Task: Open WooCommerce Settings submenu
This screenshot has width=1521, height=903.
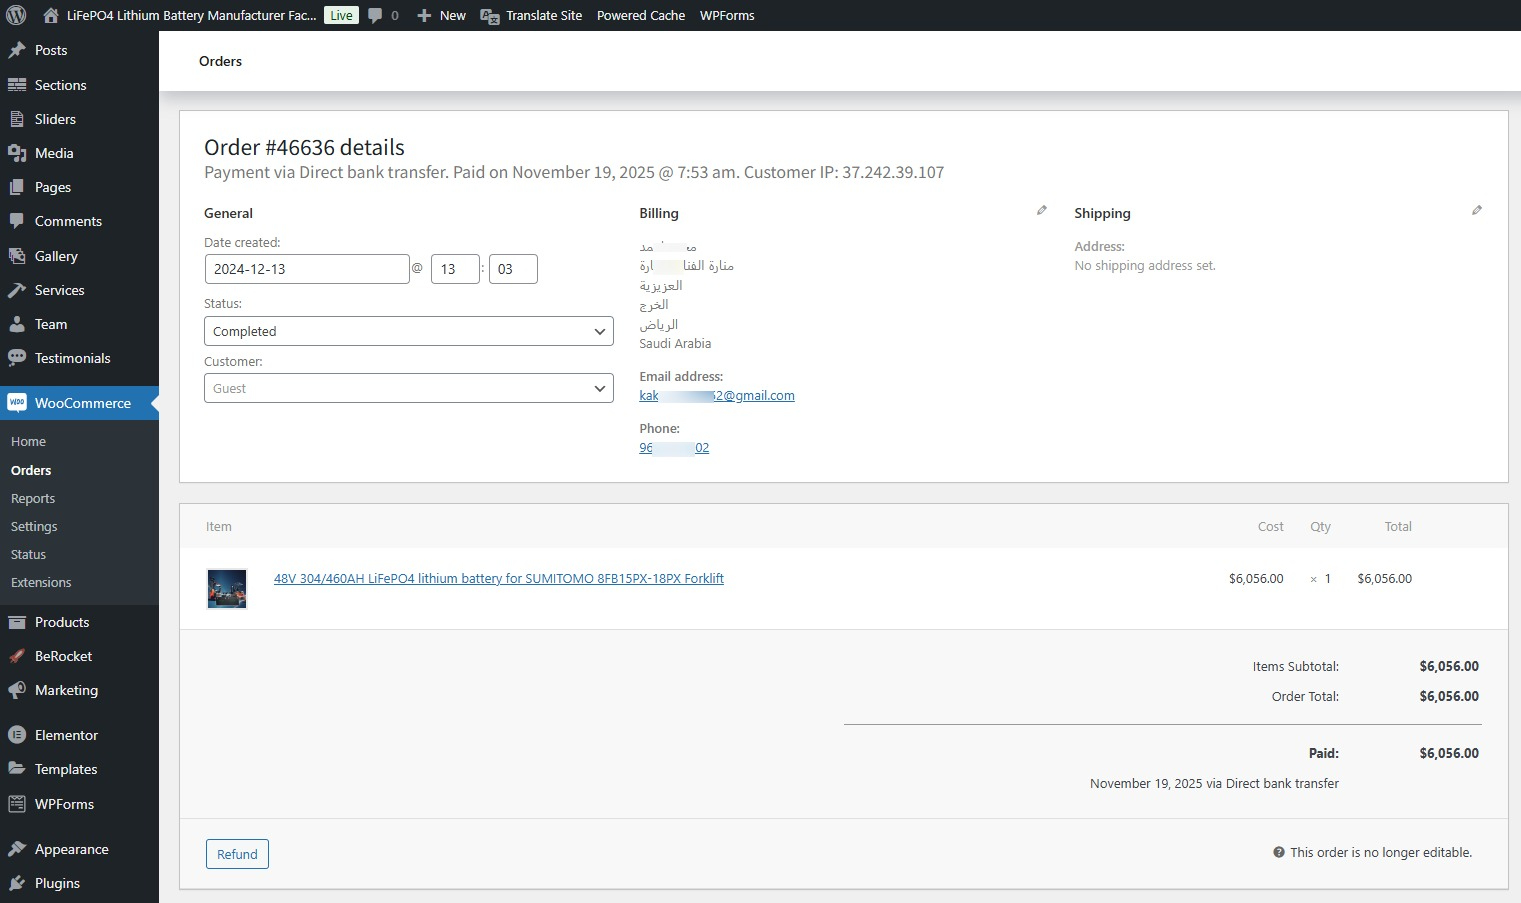Action: (34, 526)
